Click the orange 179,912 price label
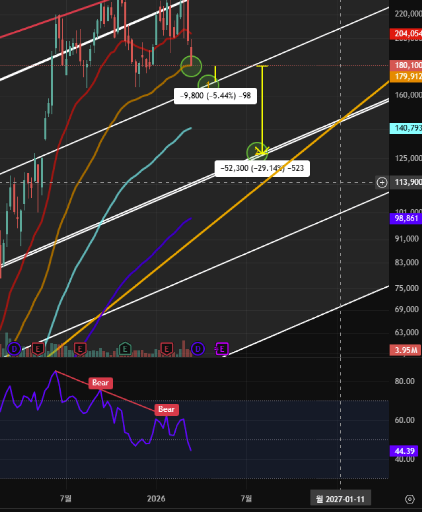The image size is (422, 512). 406,77
